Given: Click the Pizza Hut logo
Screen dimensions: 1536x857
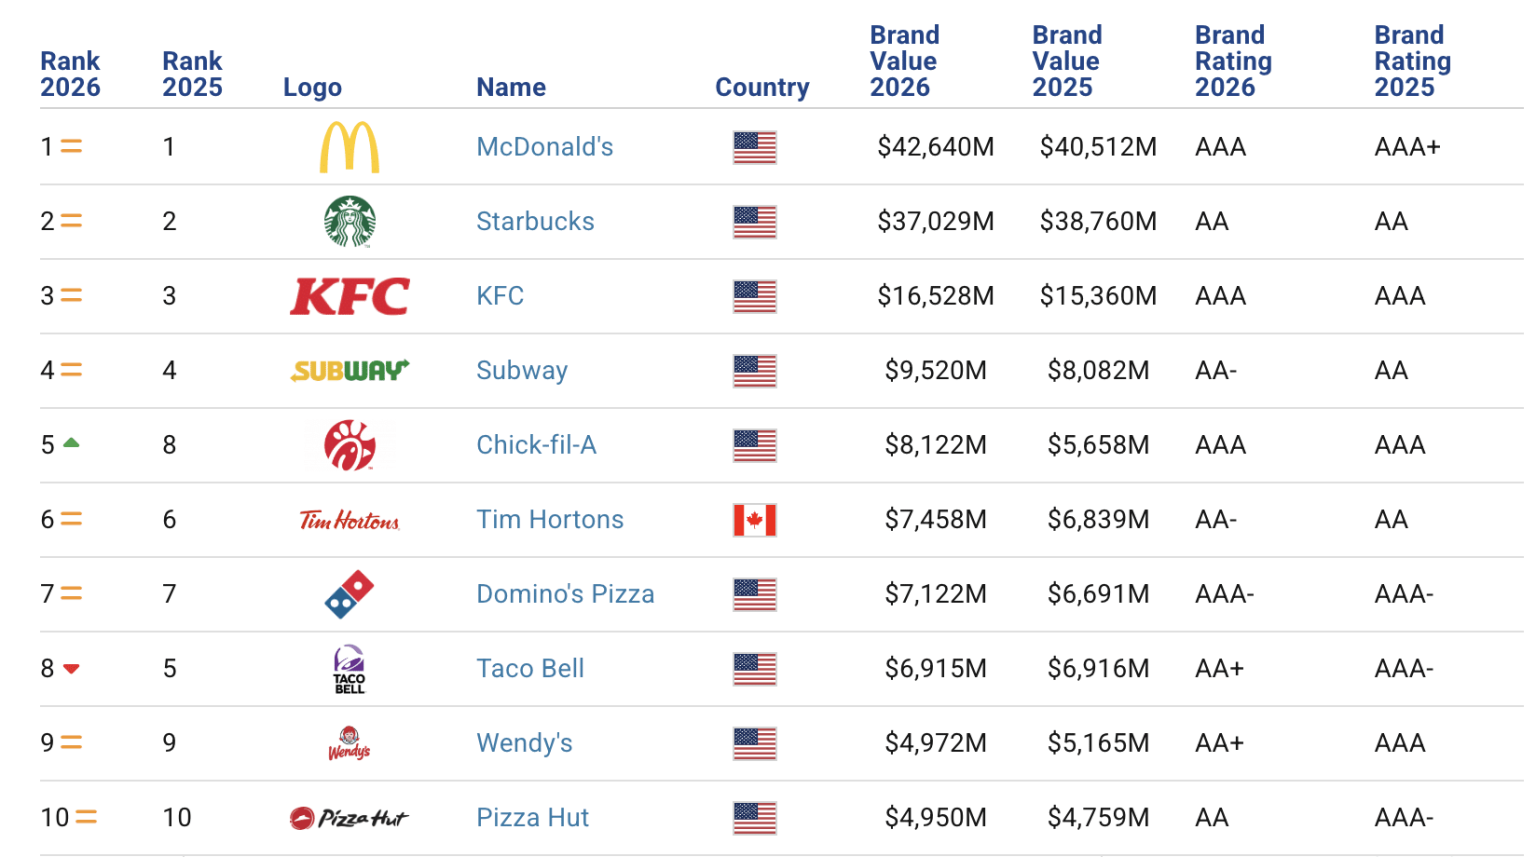Looking at the screenshot, I should point(349,818).
